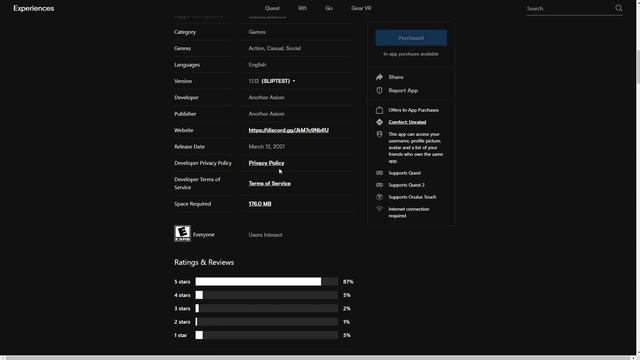Click the Supports Oculus Touch controller icon
Image resolution: width=640 pixels, height=360 pixels.
click(379, 197)
